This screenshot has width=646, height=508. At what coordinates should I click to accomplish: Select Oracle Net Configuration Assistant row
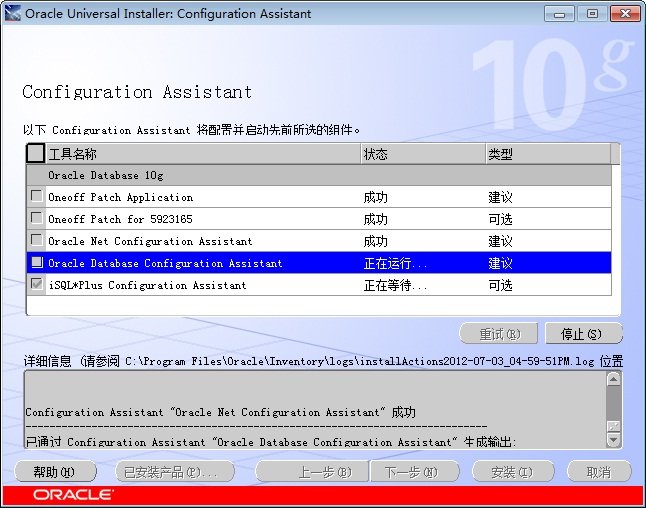(319, 241)
